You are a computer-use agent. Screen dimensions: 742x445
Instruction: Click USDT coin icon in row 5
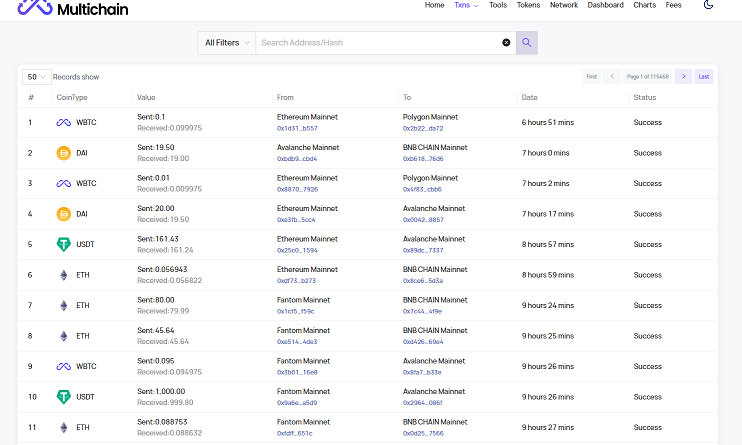coord(63,245)
